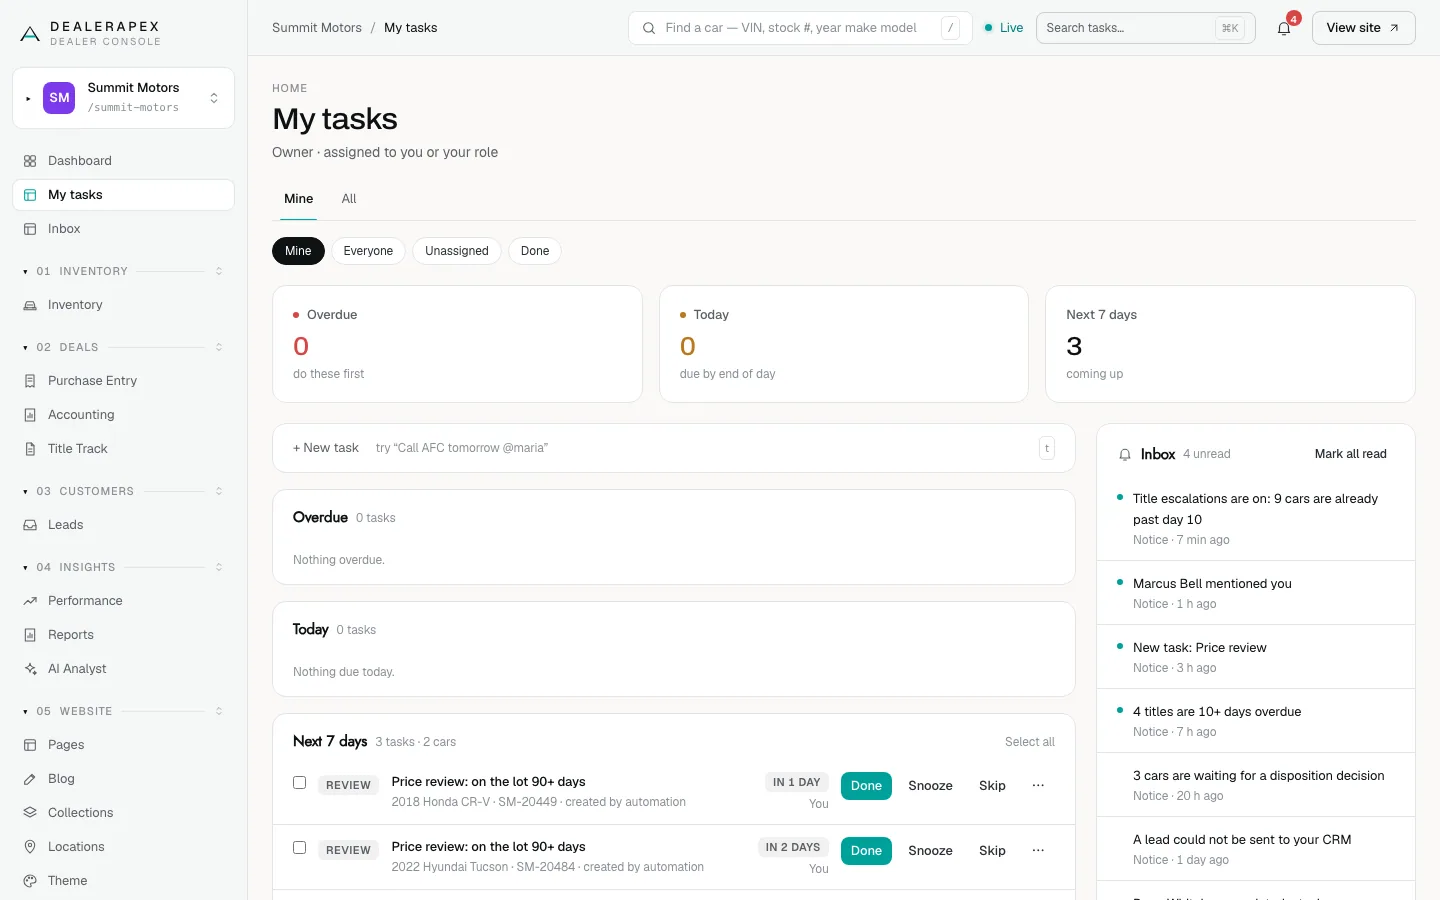
Task: Click the Performance trend icon
Action: coord(30,601)
